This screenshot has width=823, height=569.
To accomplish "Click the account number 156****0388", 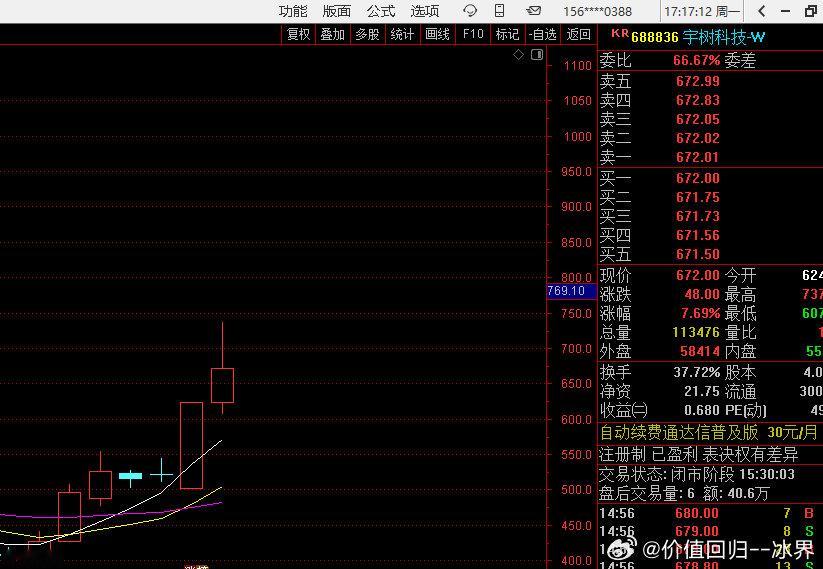I will pos(597,12).
